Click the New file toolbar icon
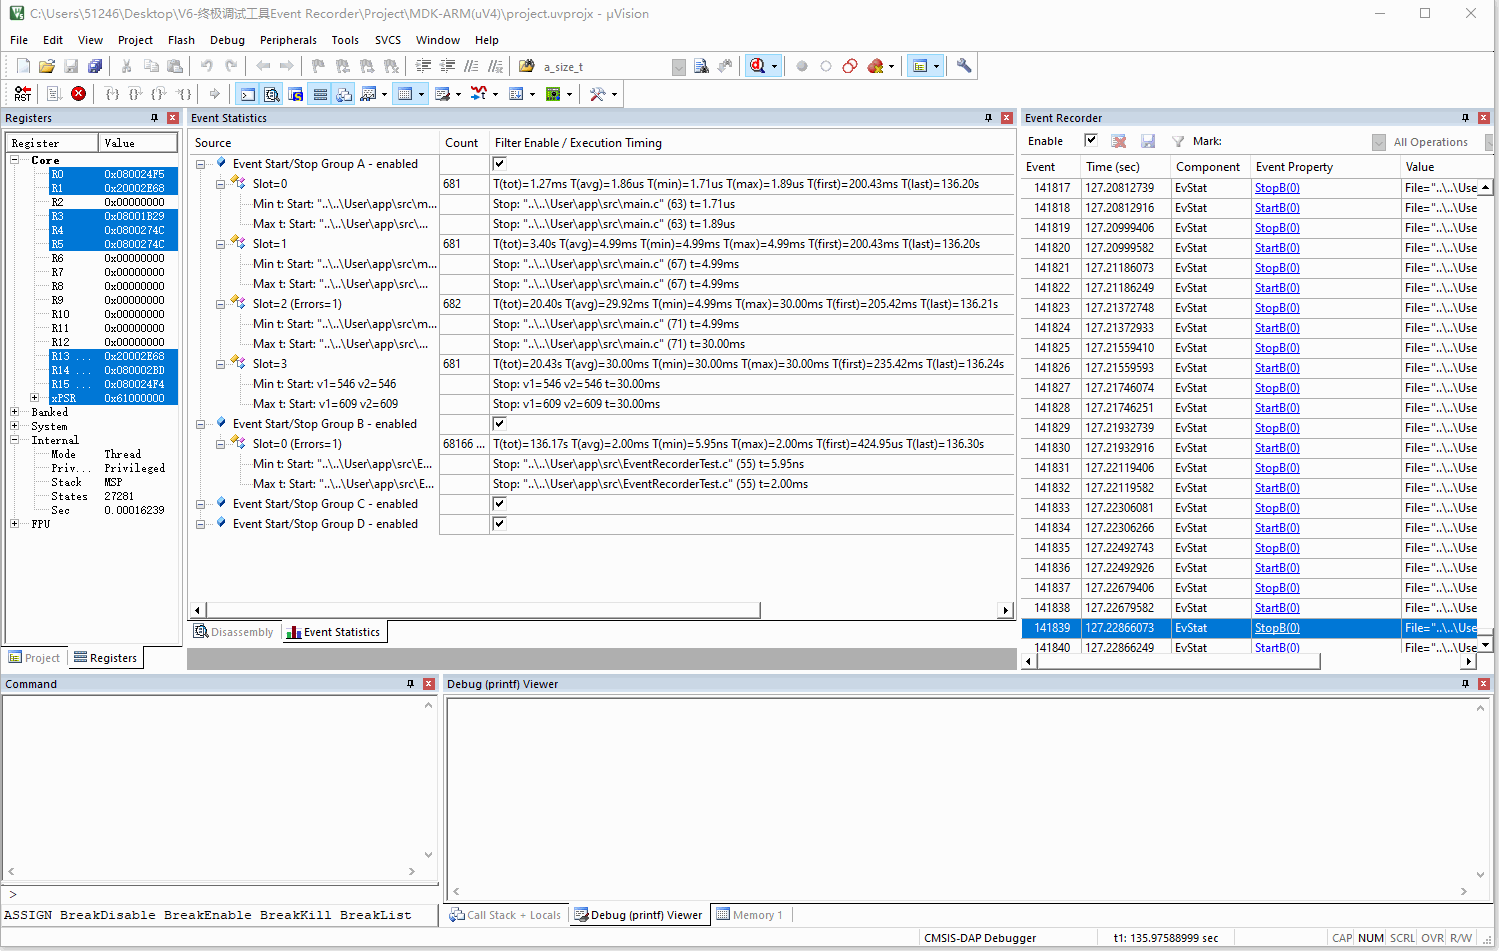Image resolution: width=1499 pixels, height=951 pixels. tap(23, 66)
